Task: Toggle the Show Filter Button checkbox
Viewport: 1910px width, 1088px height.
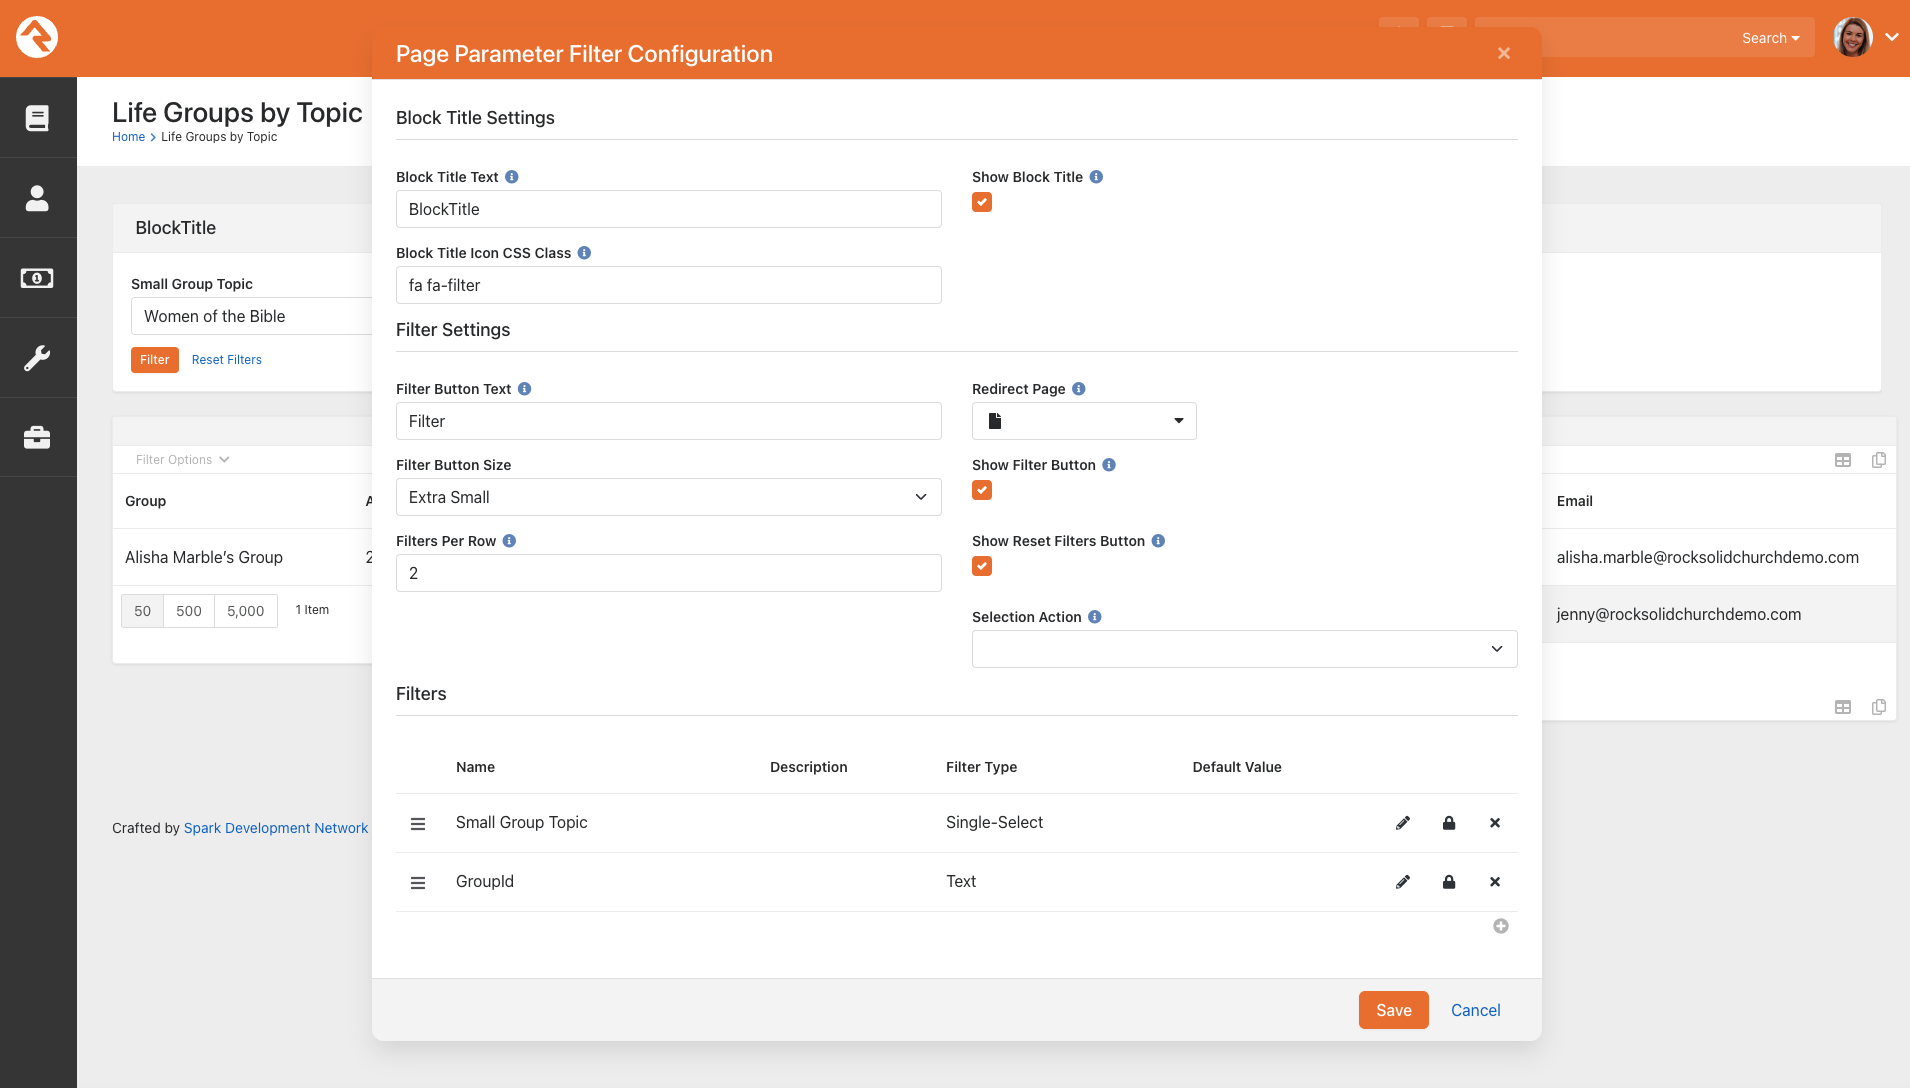Action: [982, 490]
